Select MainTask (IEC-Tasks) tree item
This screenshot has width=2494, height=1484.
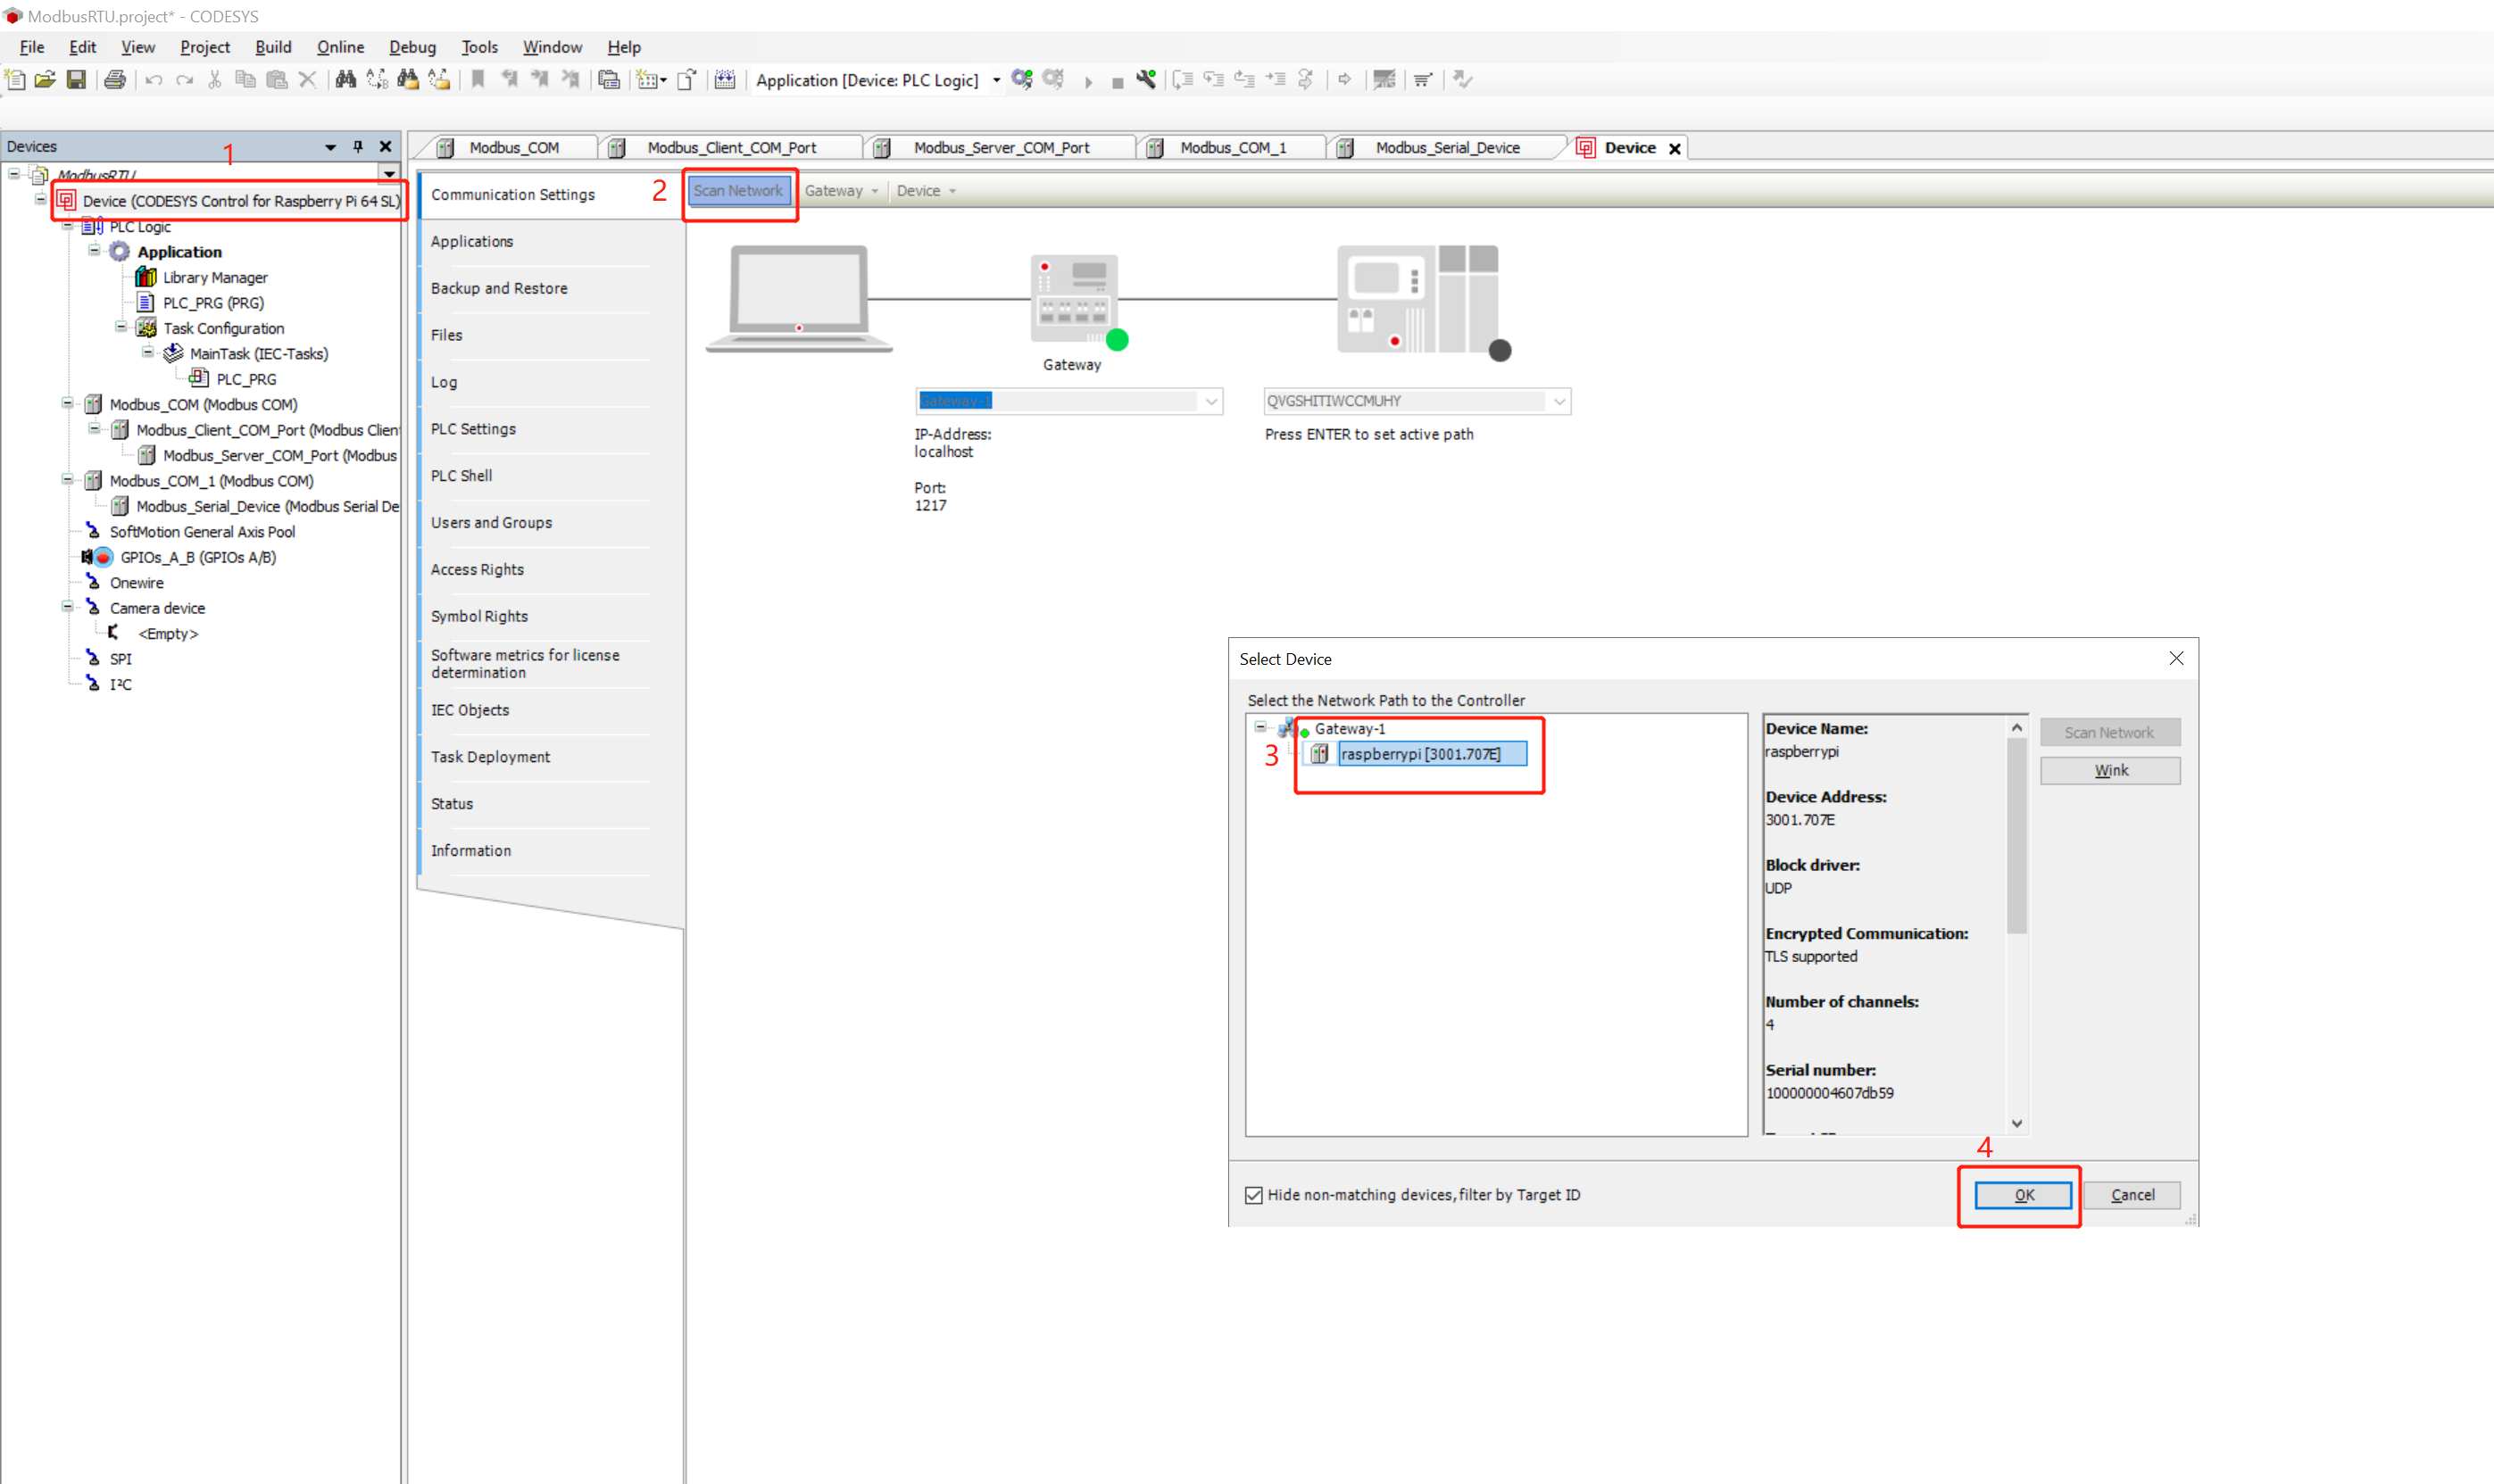click(259, 354)
